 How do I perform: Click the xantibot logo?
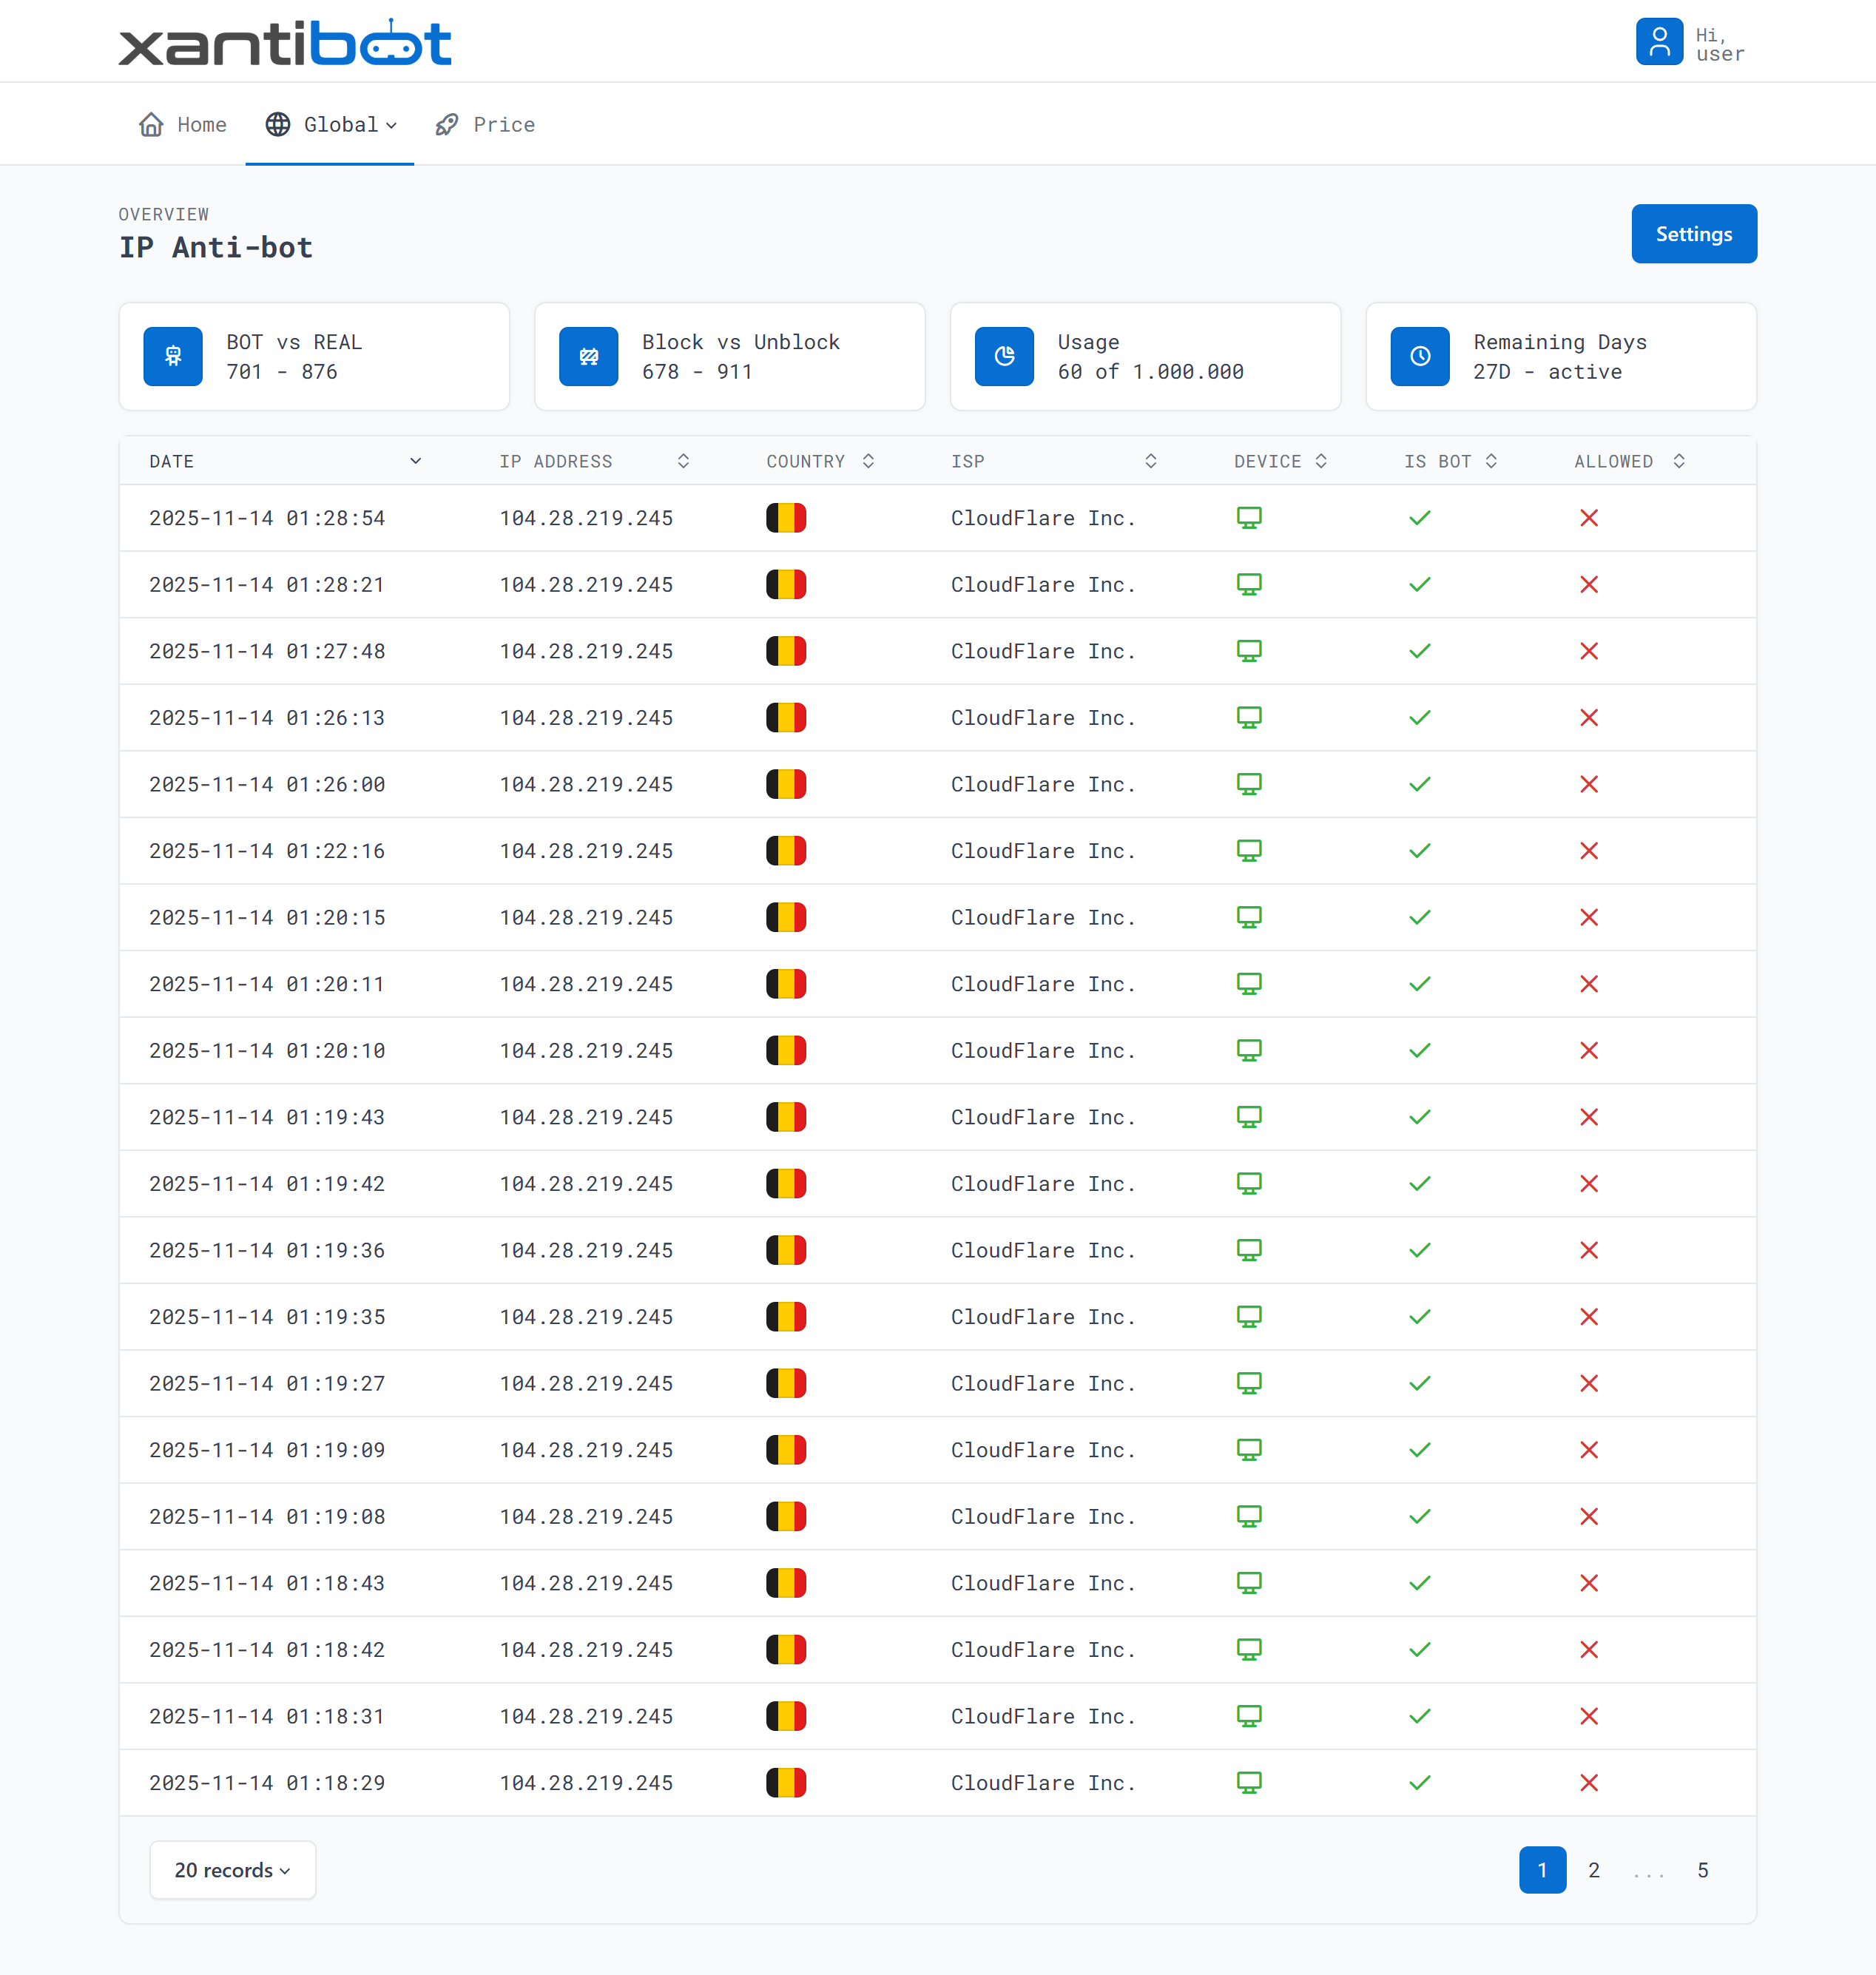pos(284,43)
